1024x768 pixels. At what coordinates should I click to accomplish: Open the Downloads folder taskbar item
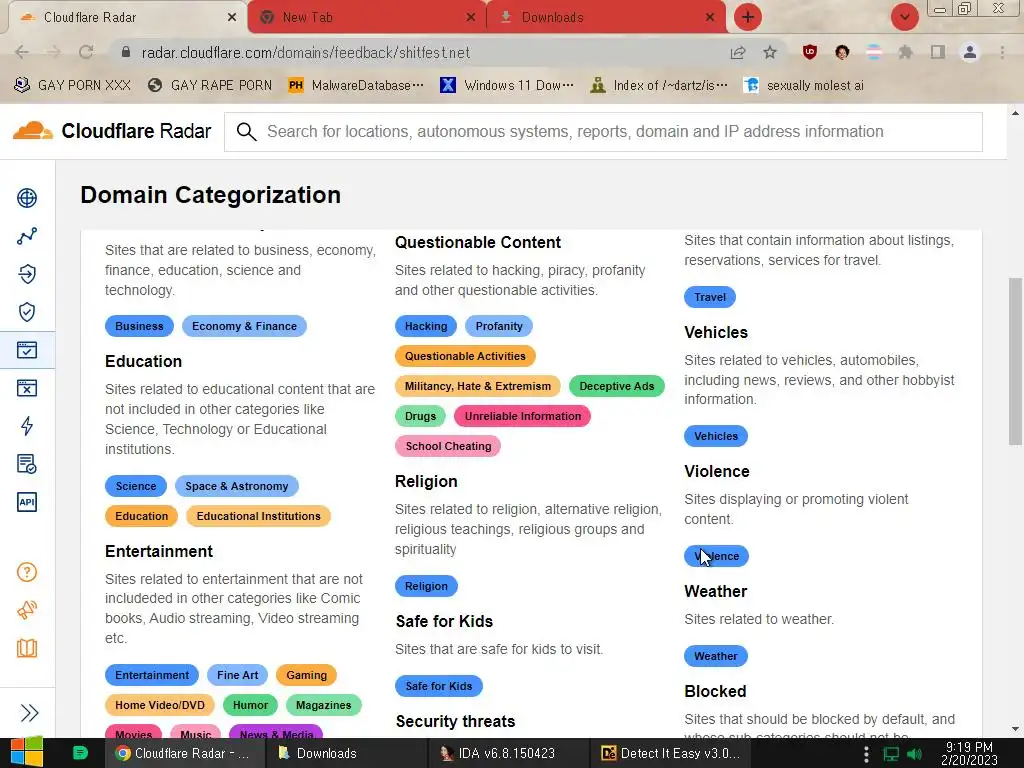[345, 753]
